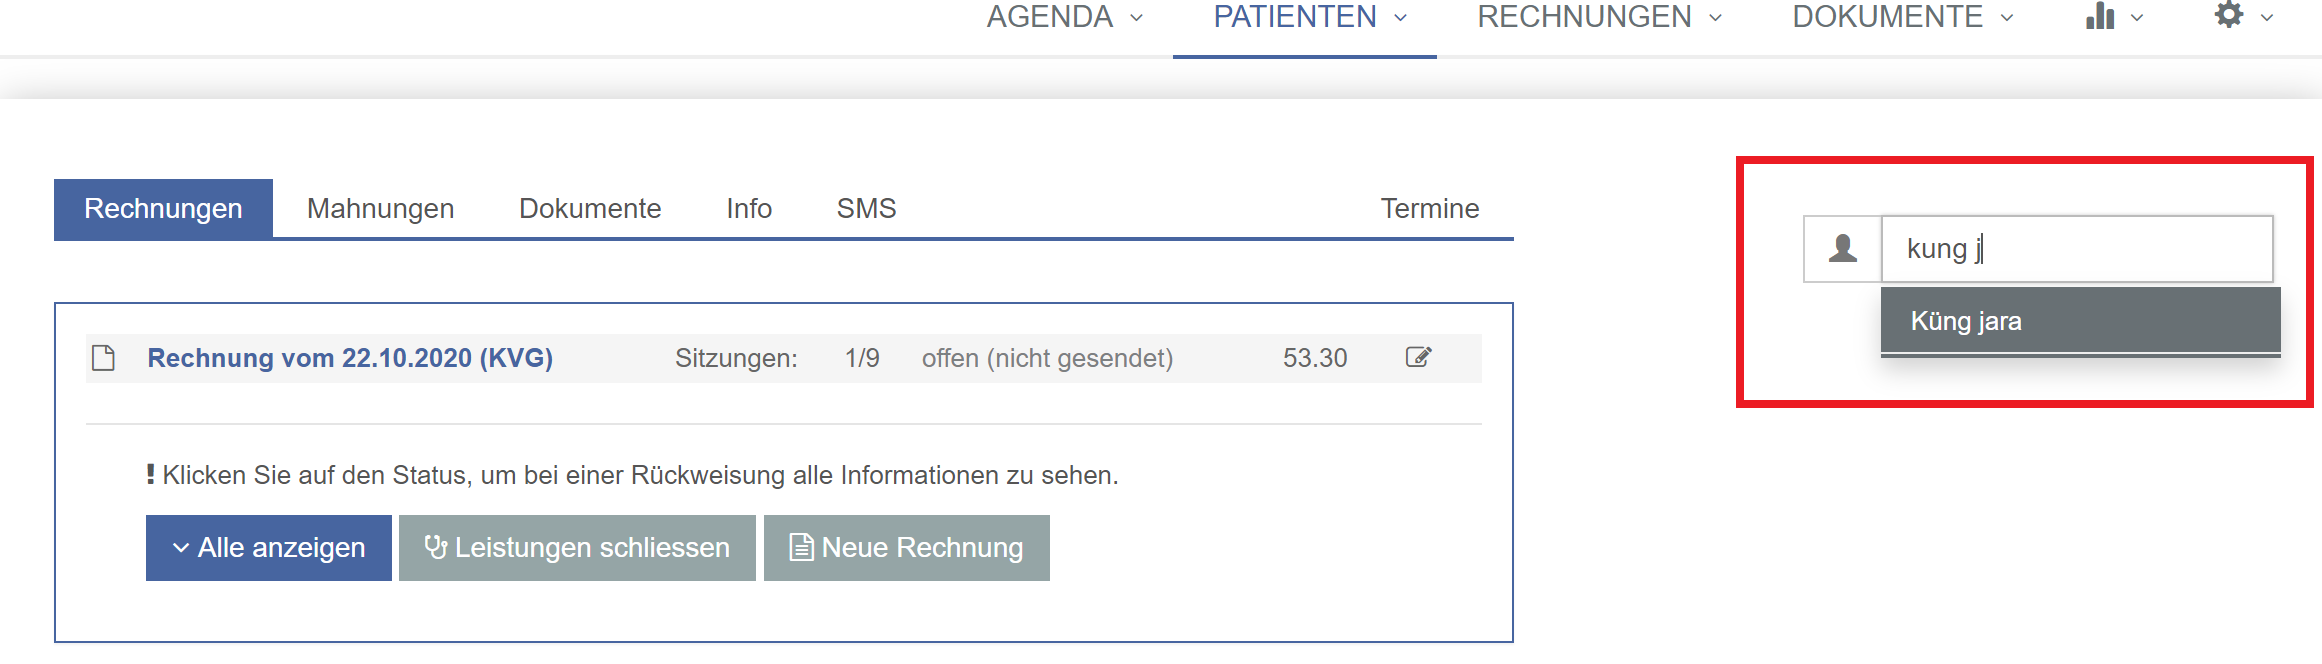2322x664 pixels.
Task: Open the Info tab
Action: coord(749,208)
